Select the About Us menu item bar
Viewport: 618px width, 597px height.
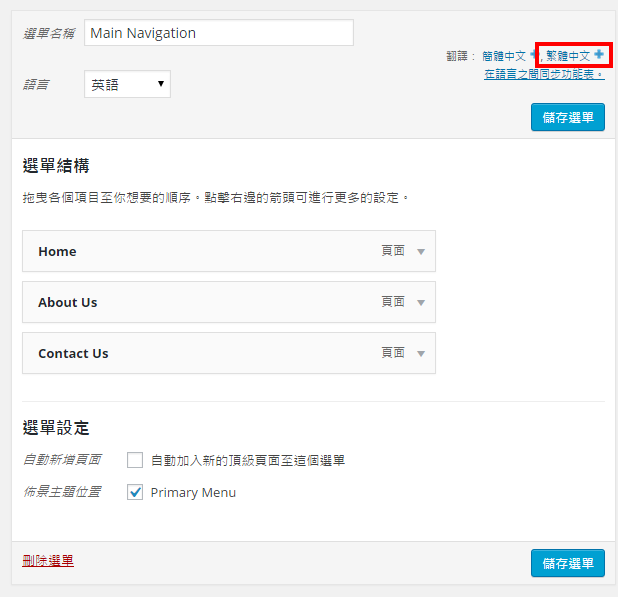pos(200,303)
